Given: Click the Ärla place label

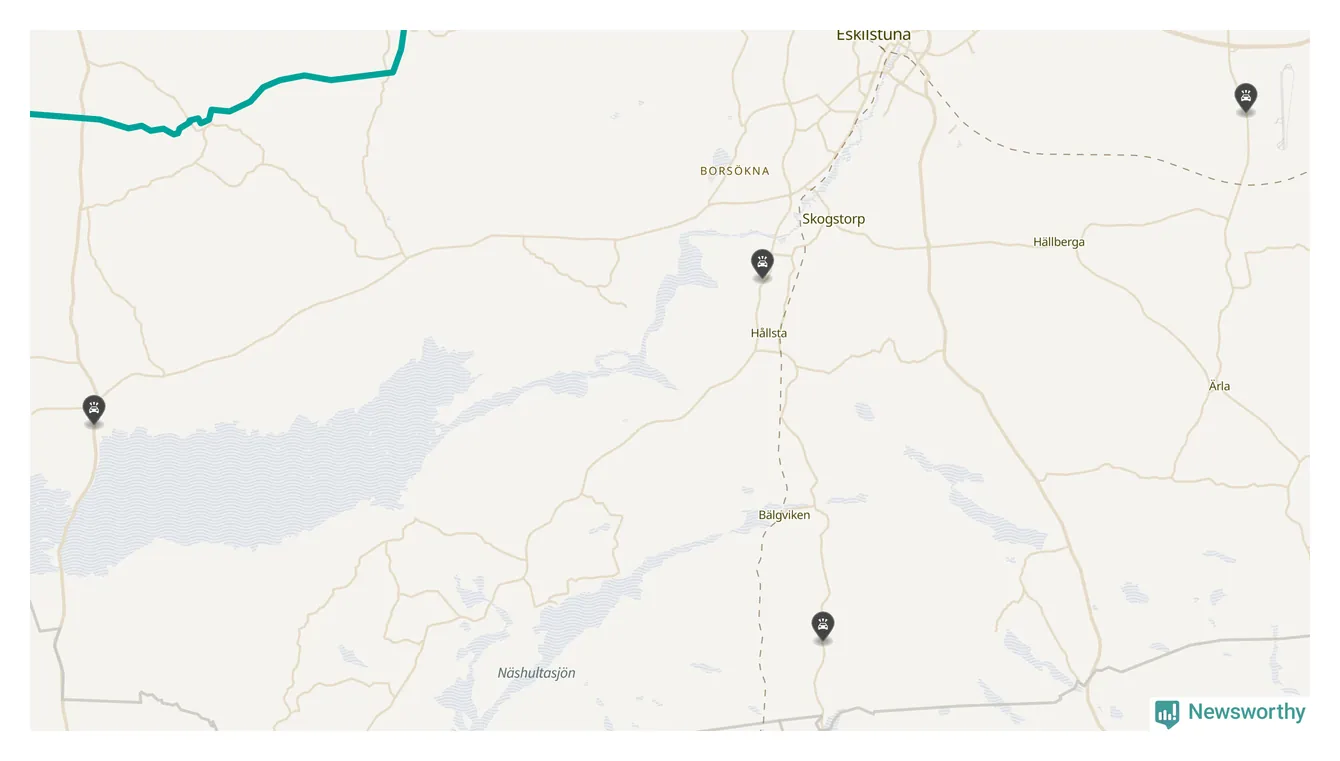Looking at the screenshot, I should [1219, 386].
